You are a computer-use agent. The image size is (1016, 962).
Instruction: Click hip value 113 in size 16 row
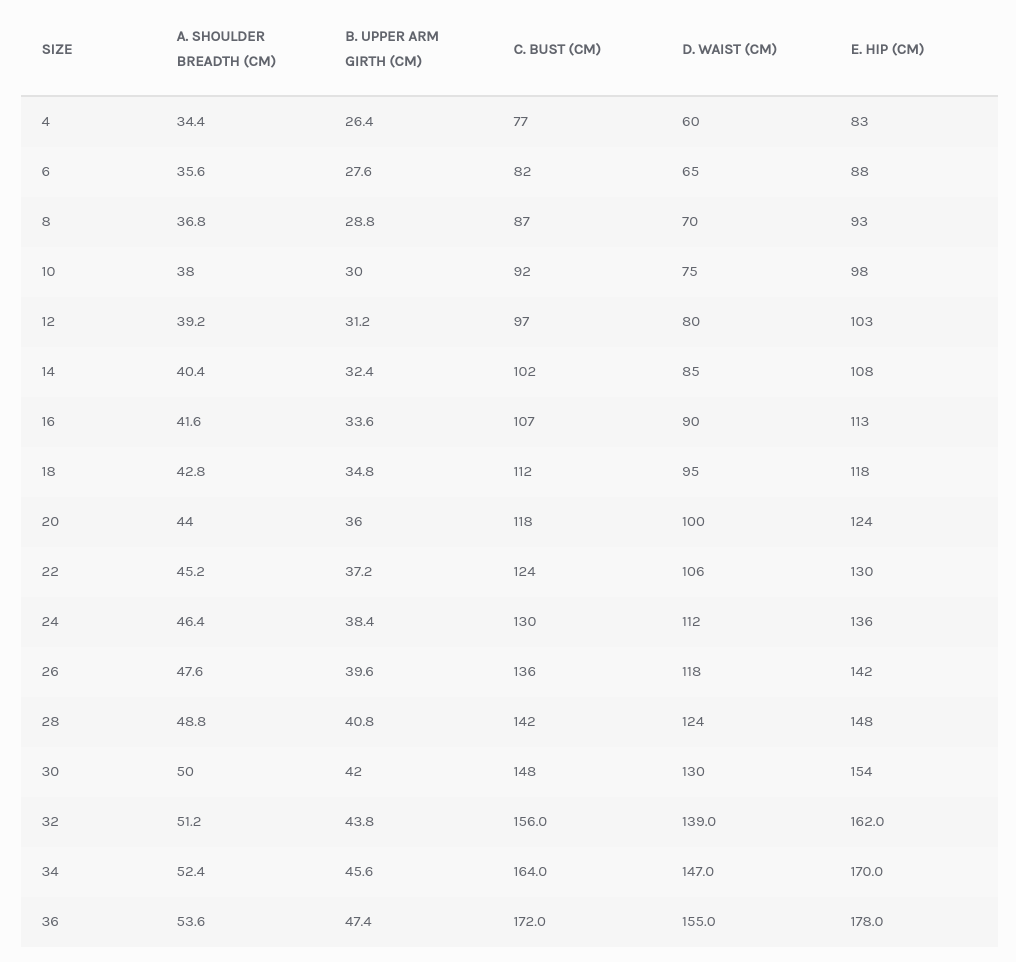[x=860, y=421]
